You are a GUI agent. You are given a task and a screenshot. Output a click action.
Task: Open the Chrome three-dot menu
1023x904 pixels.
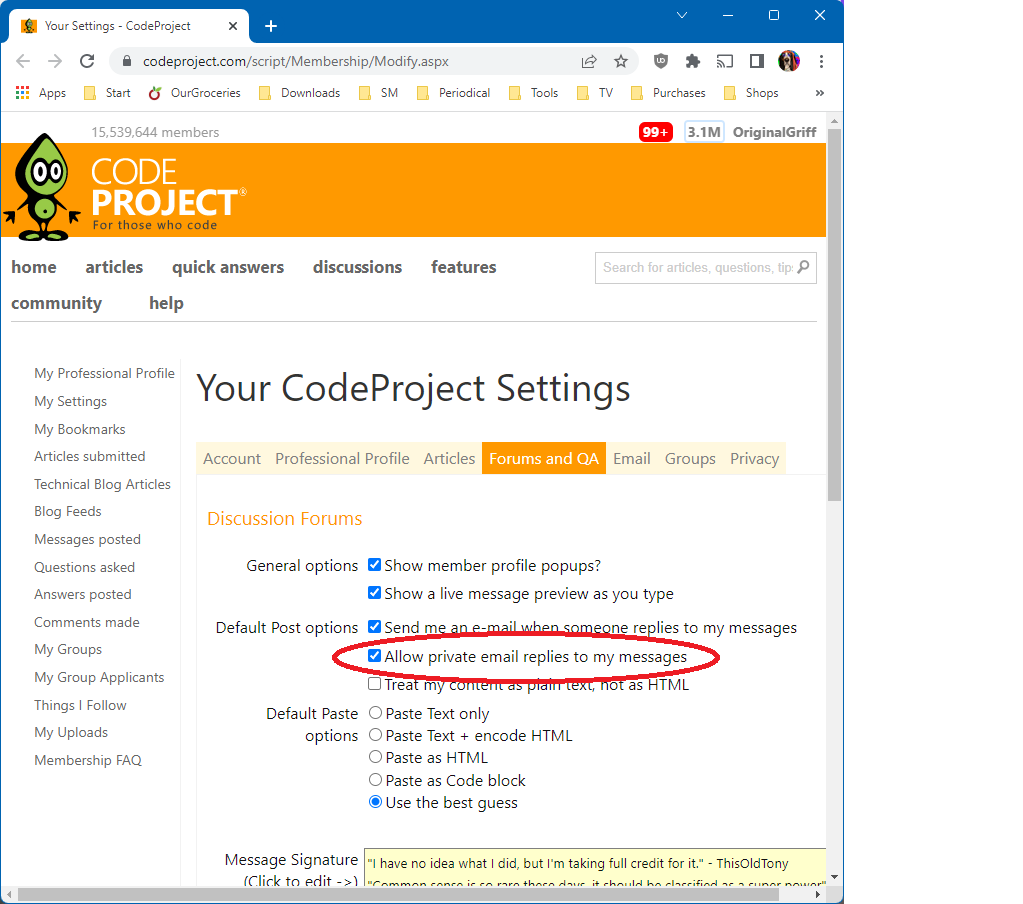821,61
